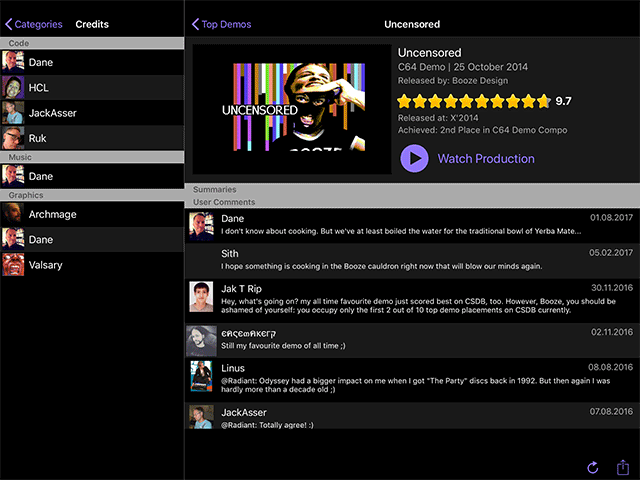Click Valsary's red avatar picture
Image resolution: width=640 pixels, height=480 pixels.
(13, 264)
